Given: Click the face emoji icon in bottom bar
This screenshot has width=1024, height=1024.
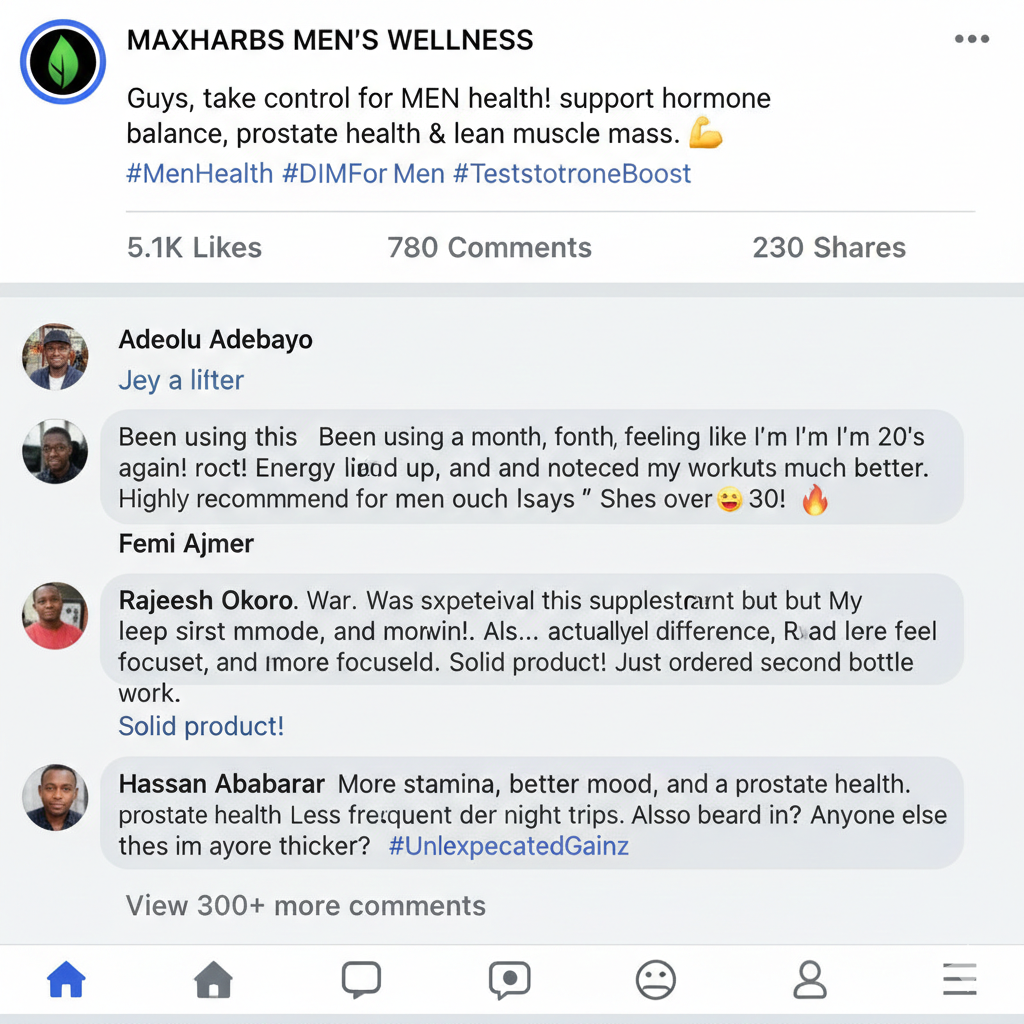Looking at the screenshot, I should point(656,980).
